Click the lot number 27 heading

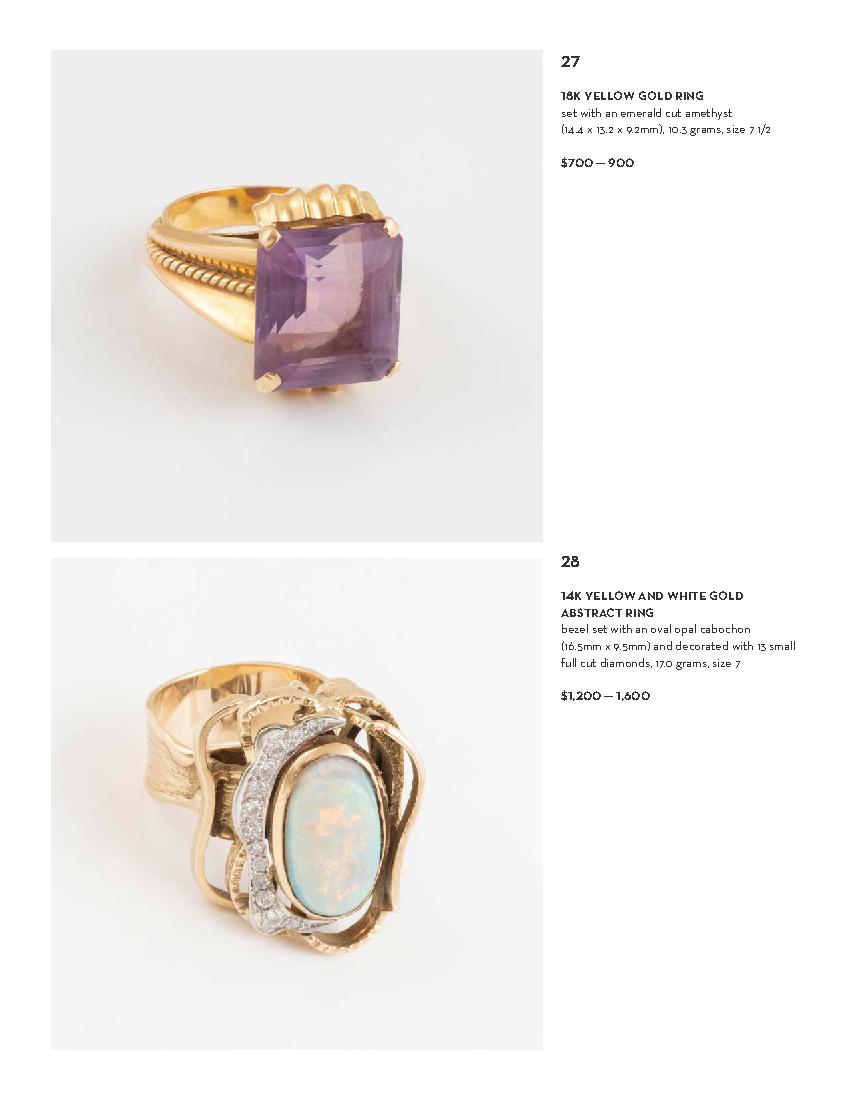tap(570, 62)
